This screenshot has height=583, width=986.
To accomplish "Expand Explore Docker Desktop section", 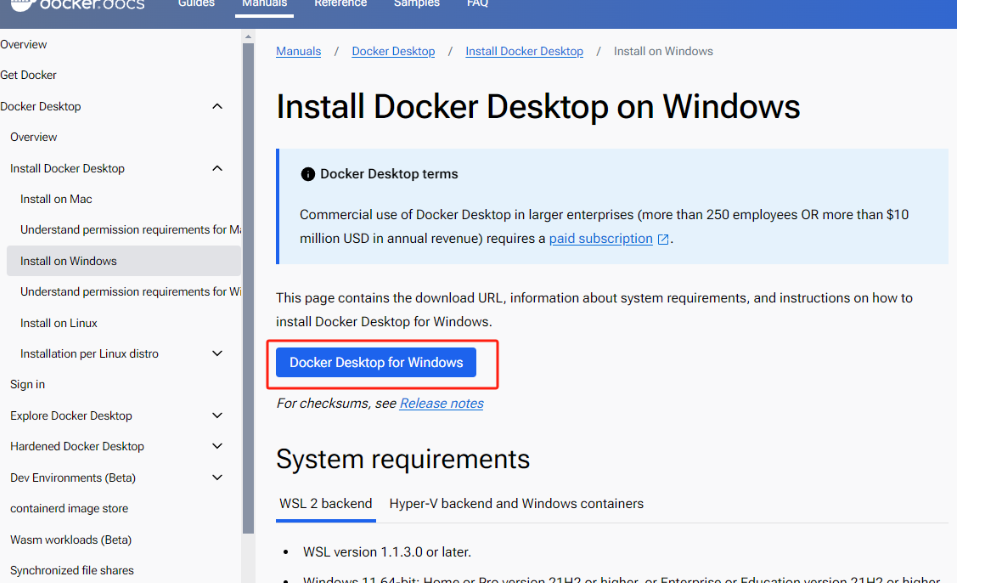I will coord(217,416).
